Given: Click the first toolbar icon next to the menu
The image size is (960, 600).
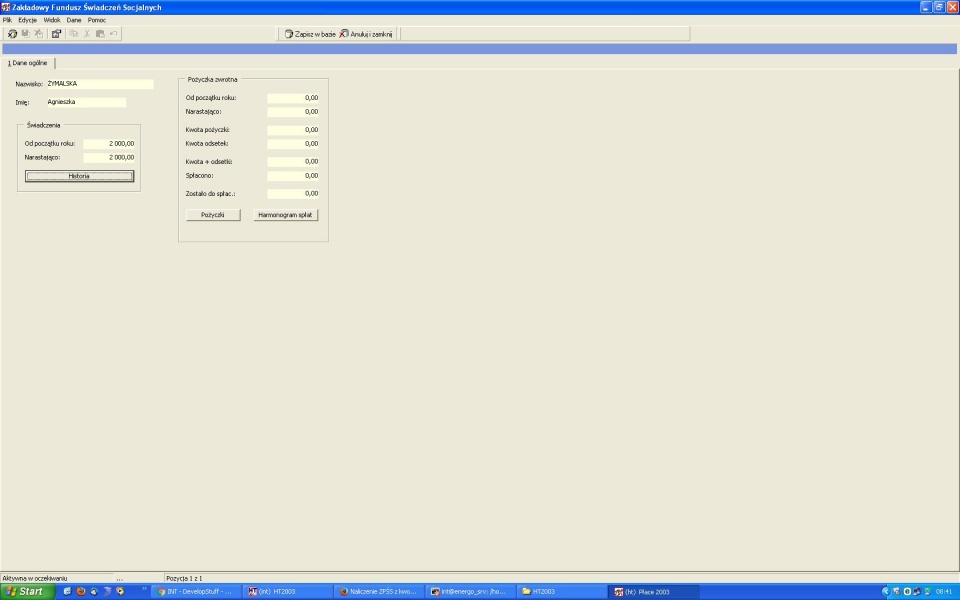Looking at the screenshot, I should point(12,34).
